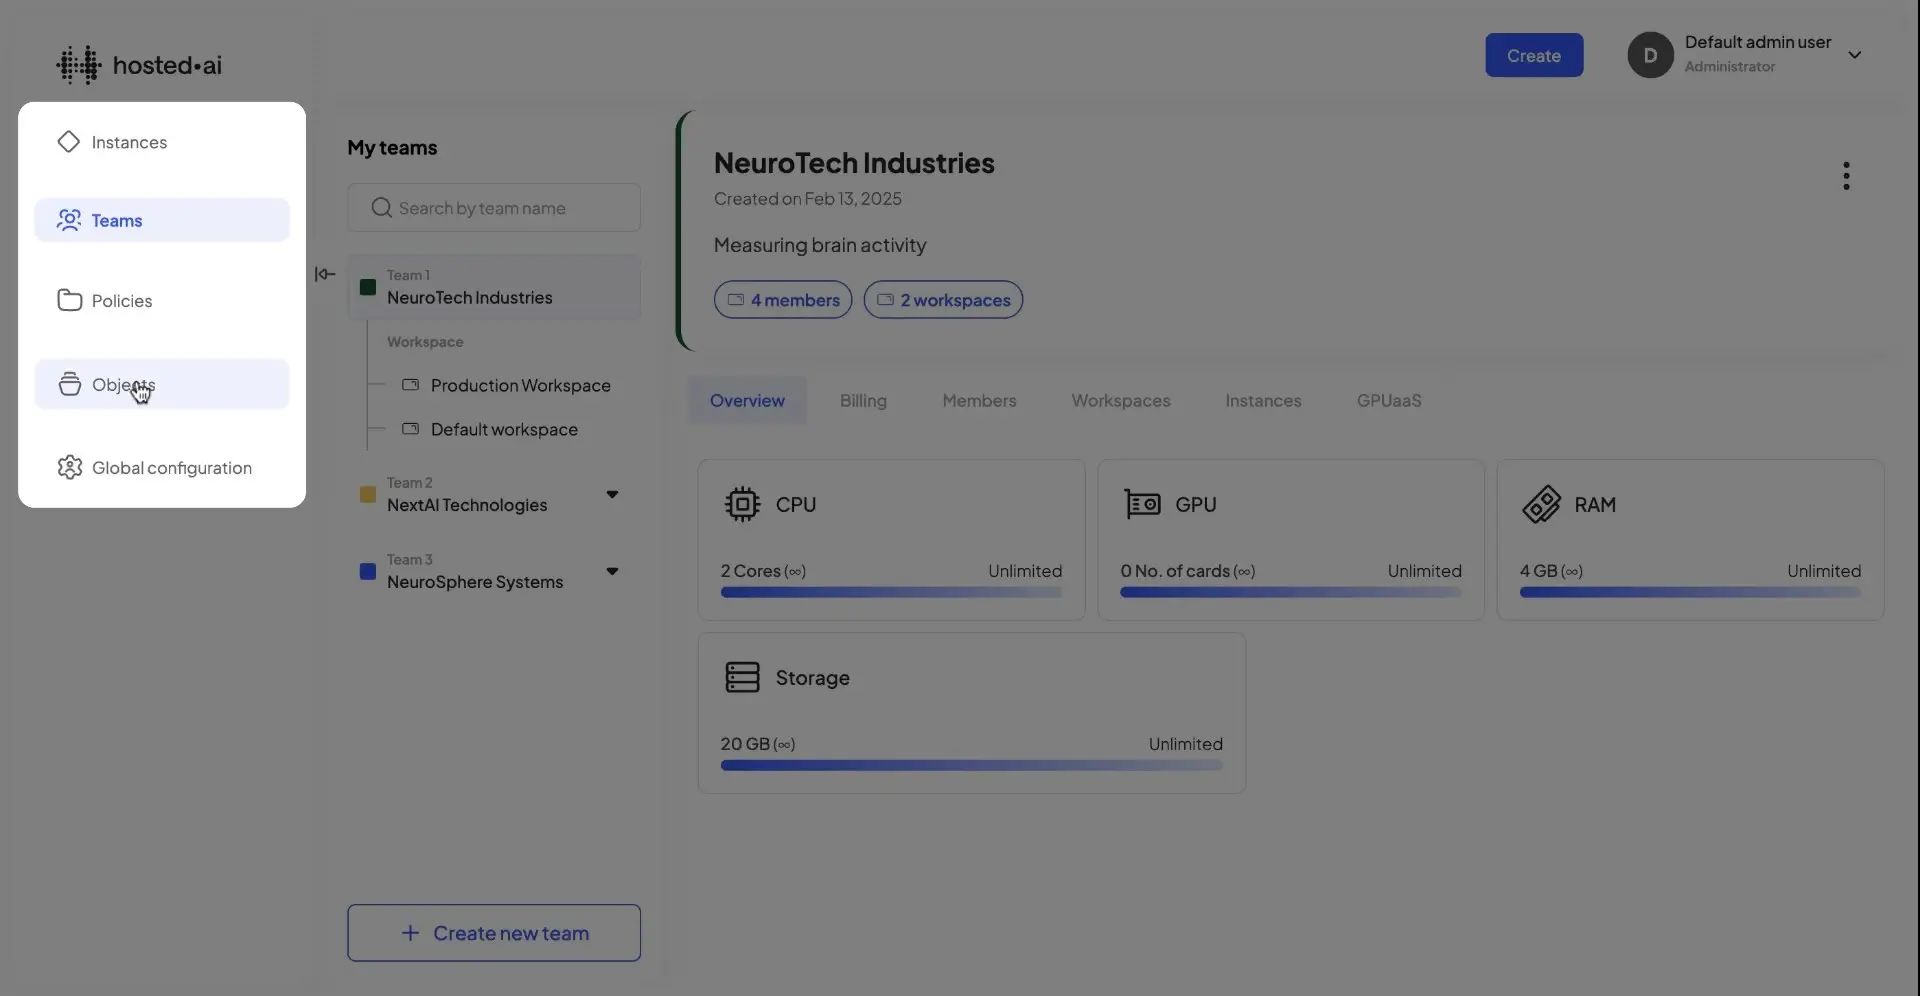This screenshot has height=996, width=1920.
Task: Click the GPU card icon
Action: point(1143,503)
